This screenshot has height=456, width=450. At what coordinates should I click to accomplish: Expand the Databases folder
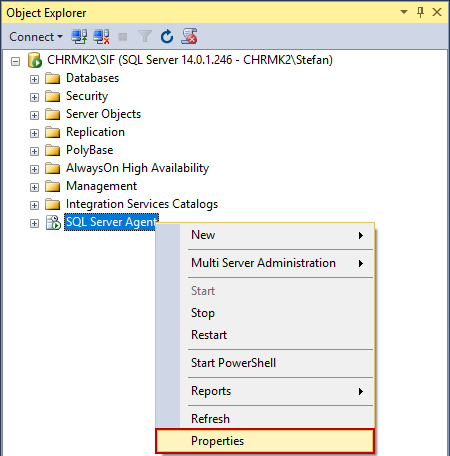click(x=34, y=79)
